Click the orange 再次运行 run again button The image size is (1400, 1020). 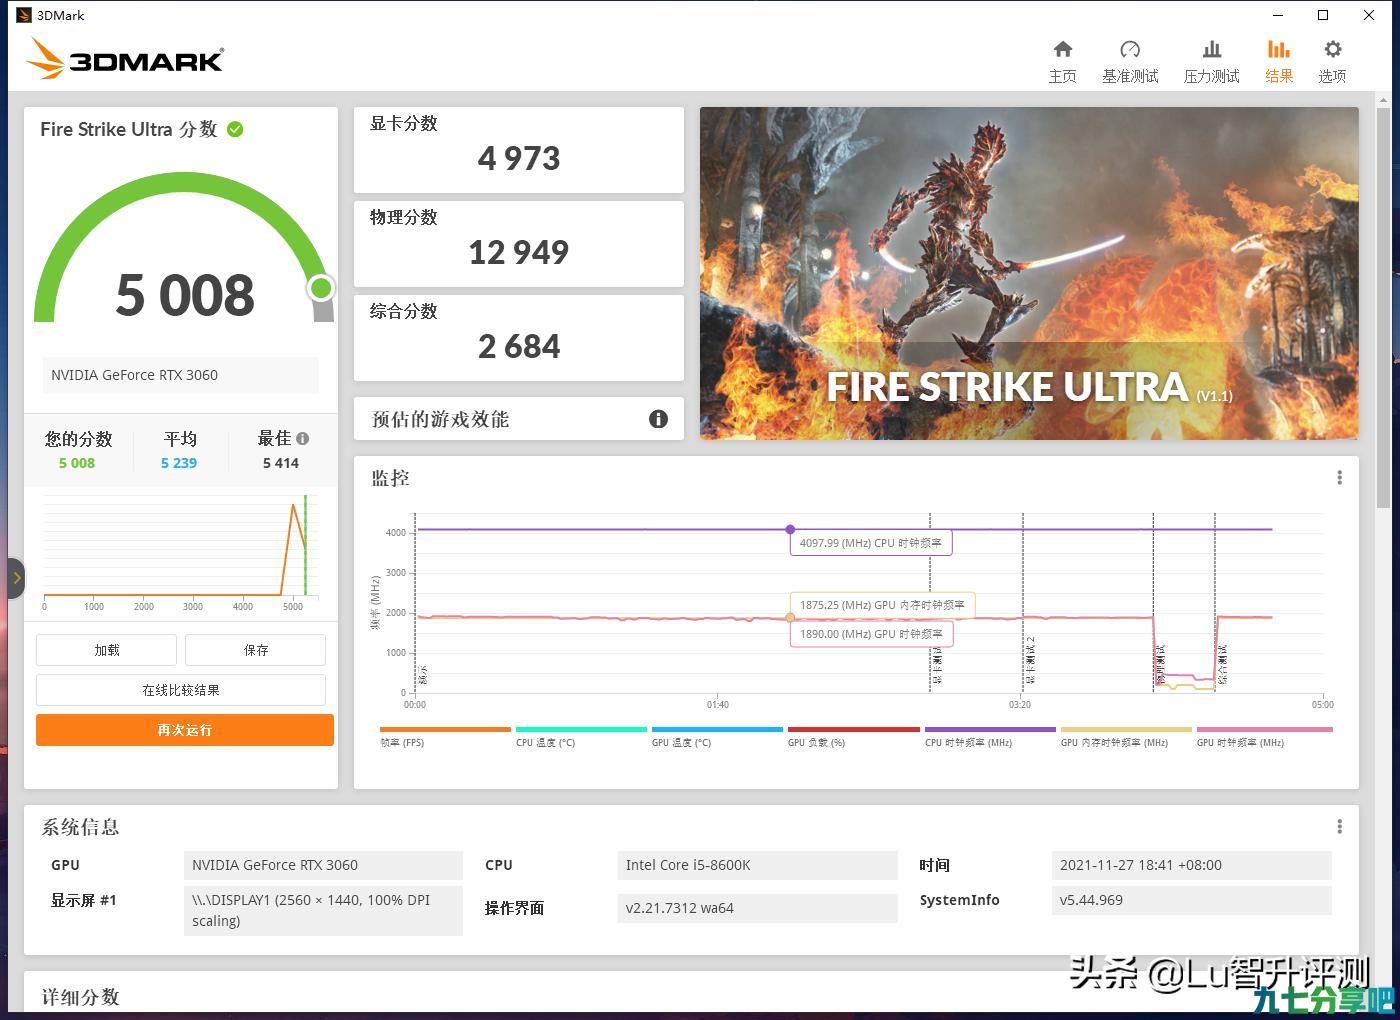coord(185,730)
